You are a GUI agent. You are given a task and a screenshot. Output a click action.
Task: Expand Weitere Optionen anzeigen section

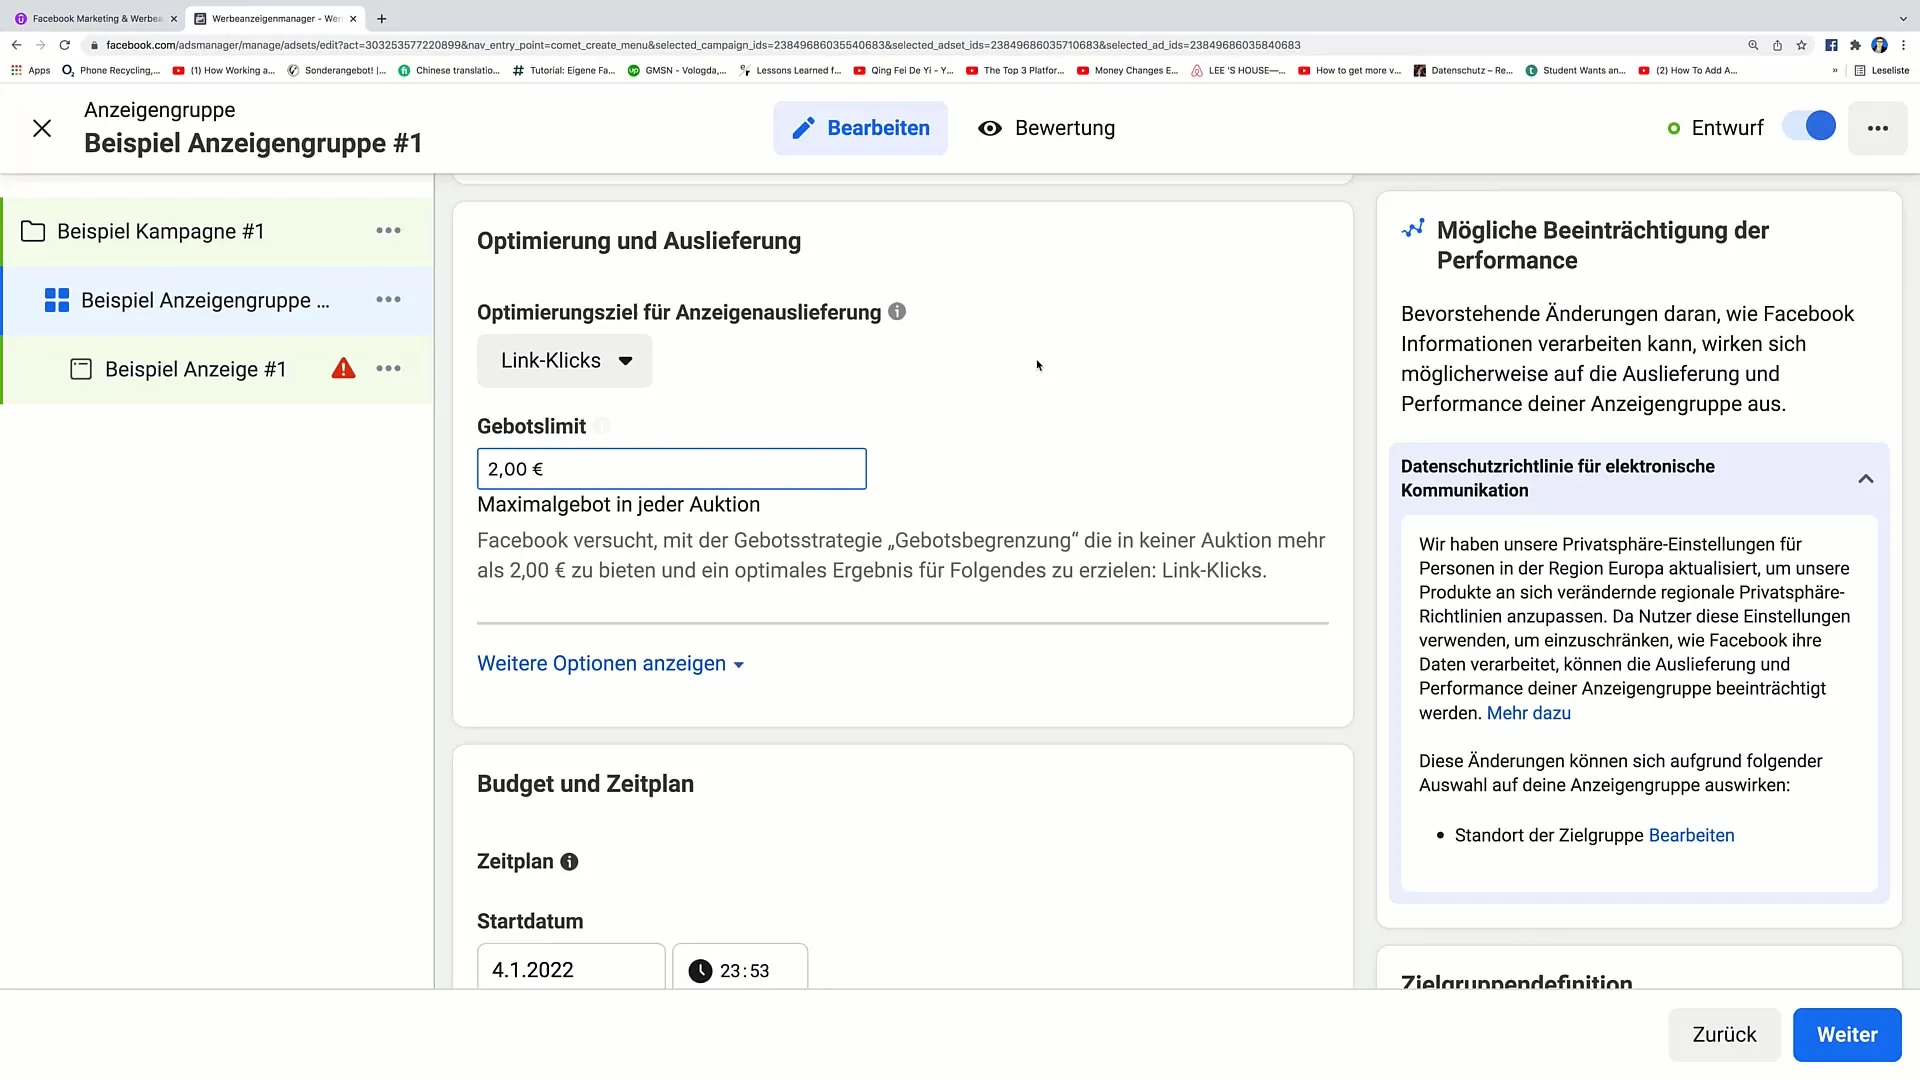click(609, 663)
